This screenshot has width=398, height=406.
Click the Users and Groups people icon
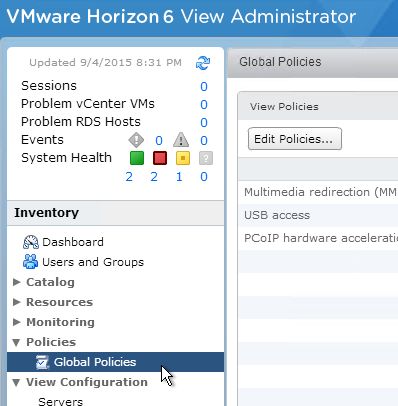click(x=31, y=262)
